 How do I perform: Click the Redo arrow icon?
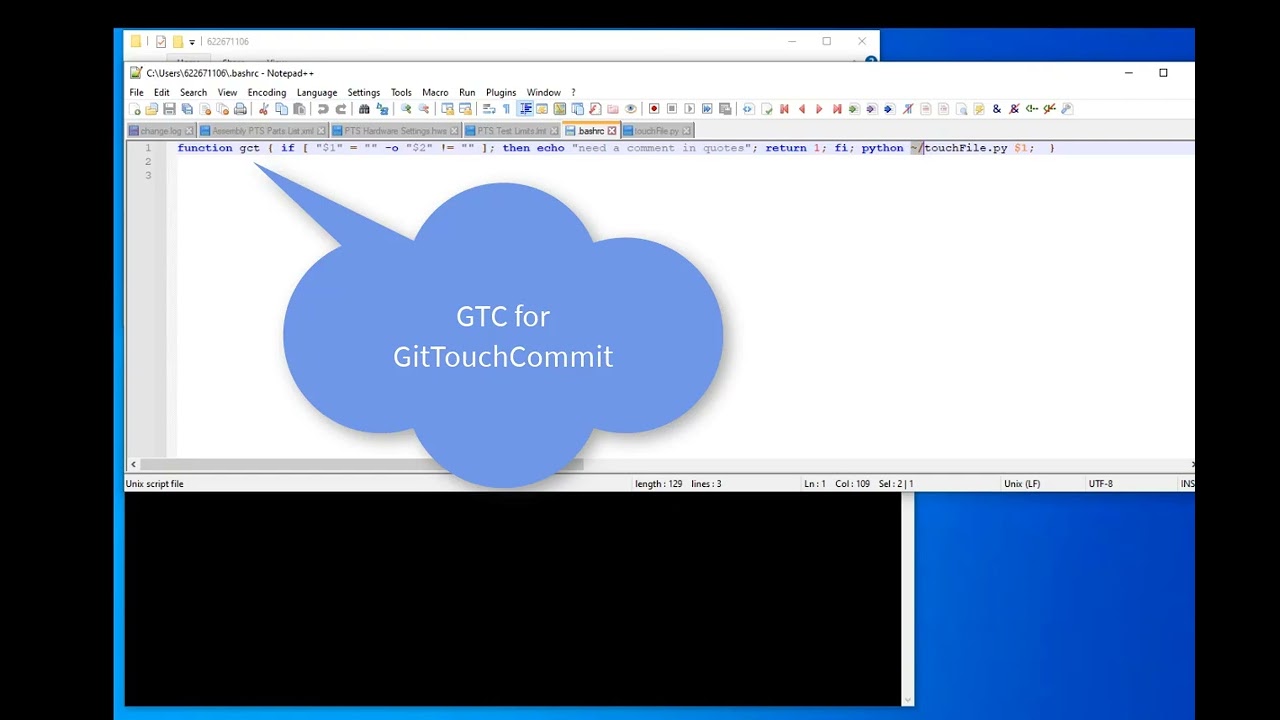341,109
